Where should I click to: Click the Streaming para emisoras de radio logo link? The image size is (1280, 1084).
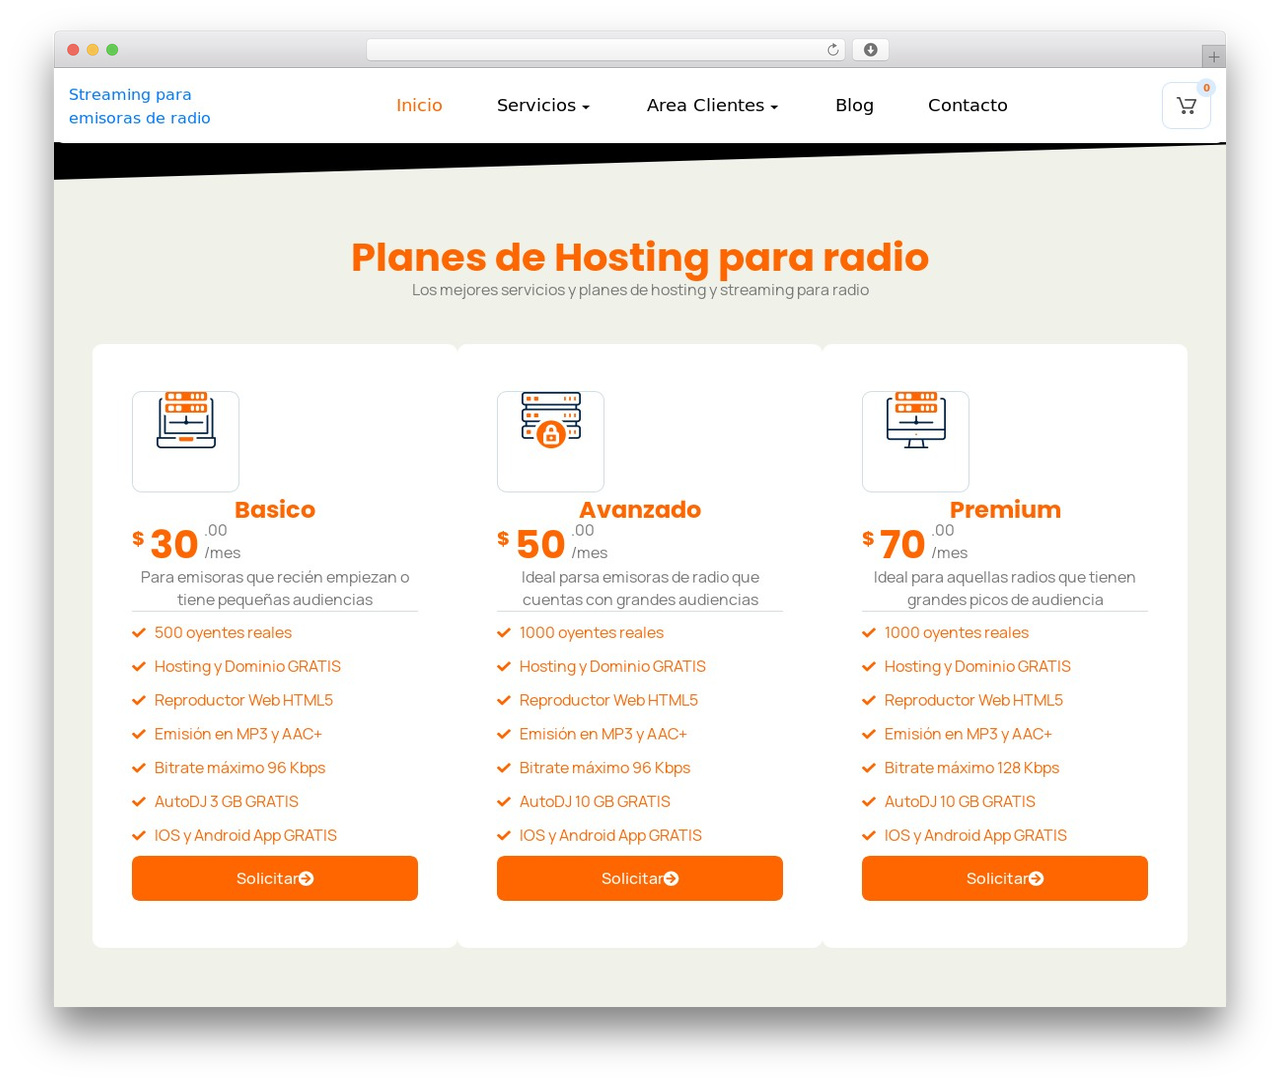(140, 106)
